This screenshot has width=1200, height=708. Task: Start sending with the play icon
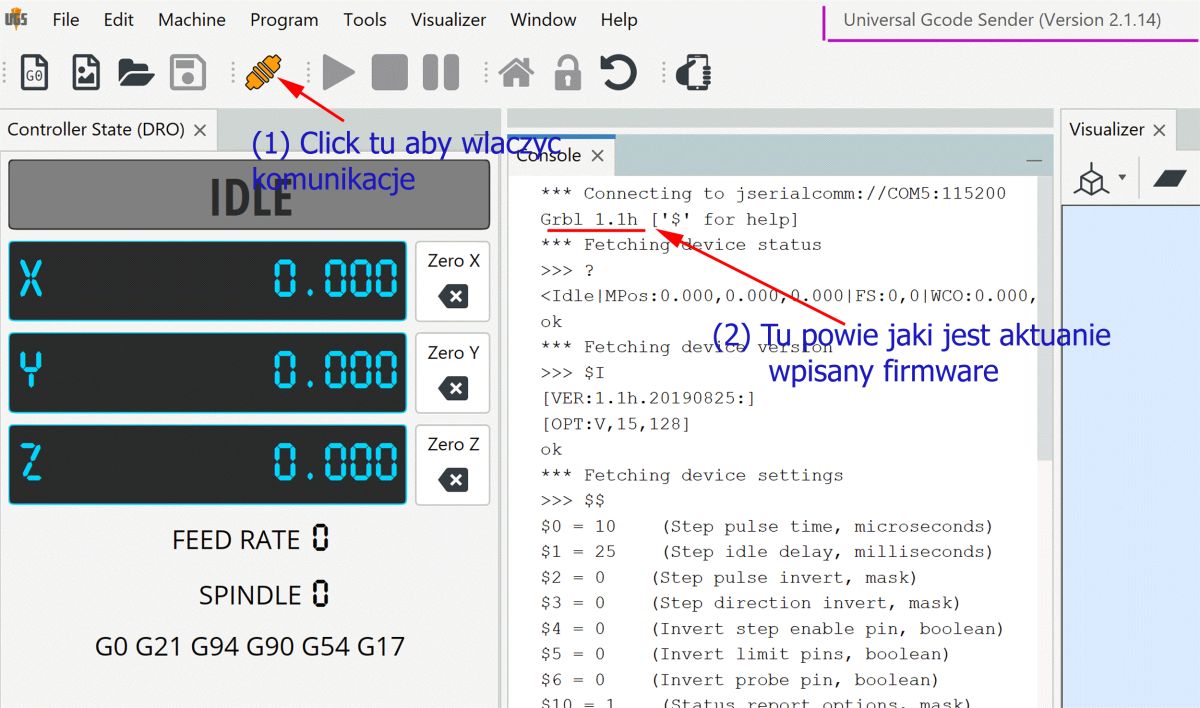pyautogui.click(x=338, y=73)
